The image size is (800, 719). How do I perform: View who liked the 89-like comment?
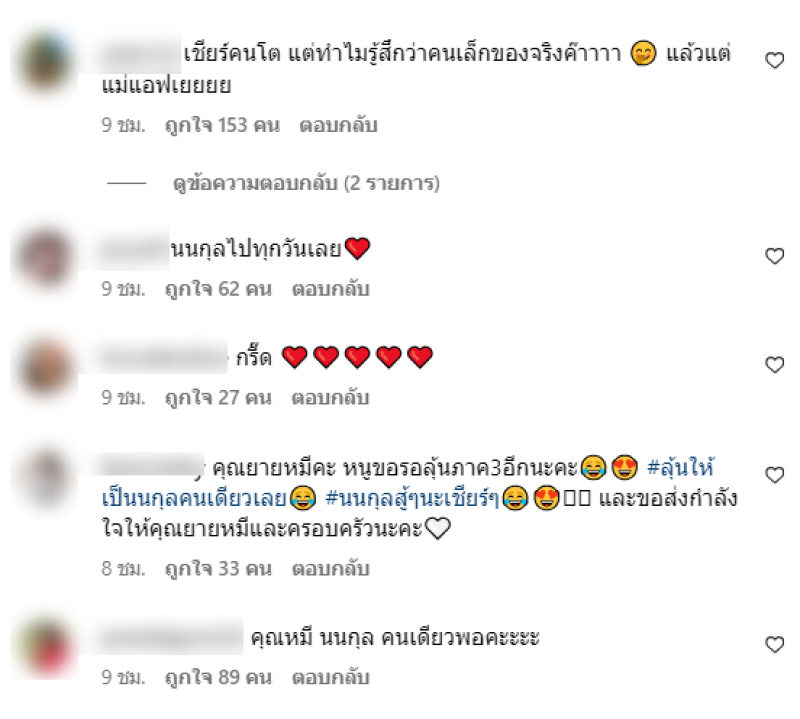point(218,677)
